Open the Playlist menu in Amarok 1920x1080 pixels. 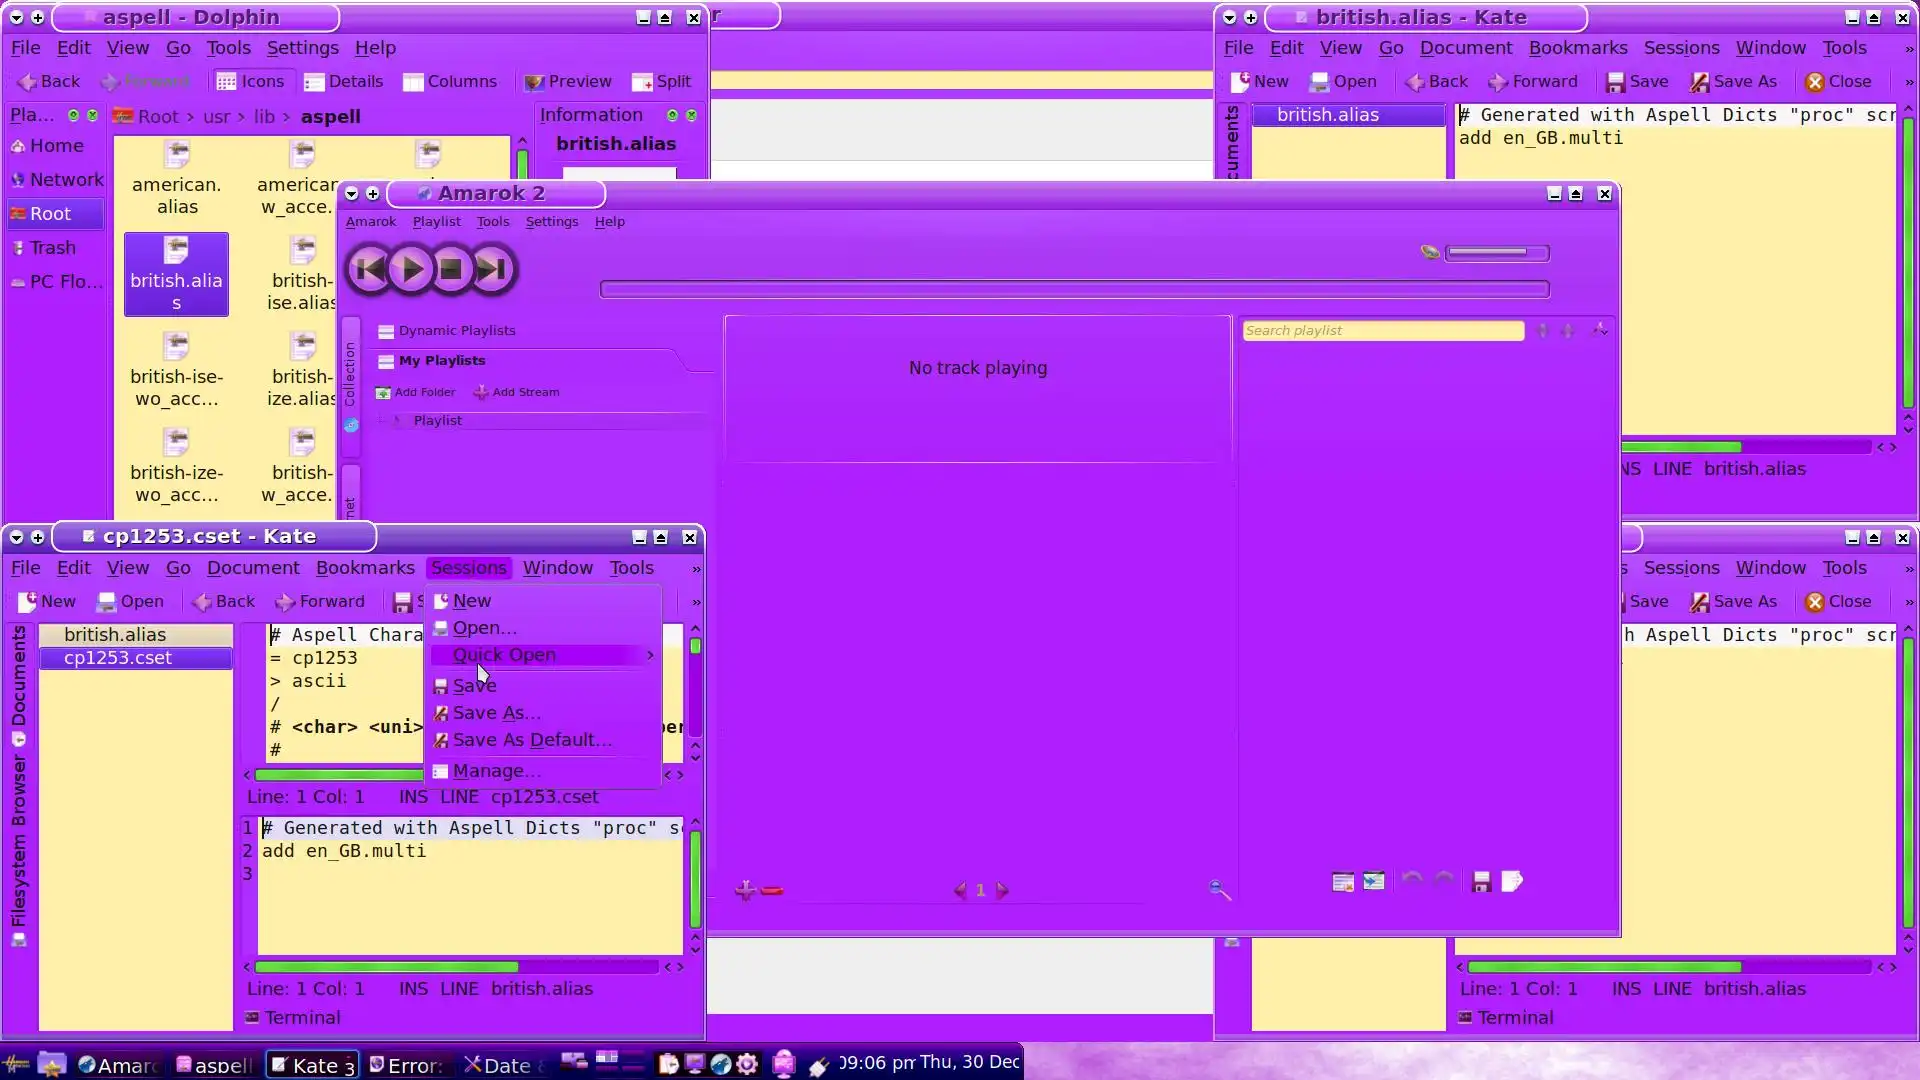(x=436, y=222)
